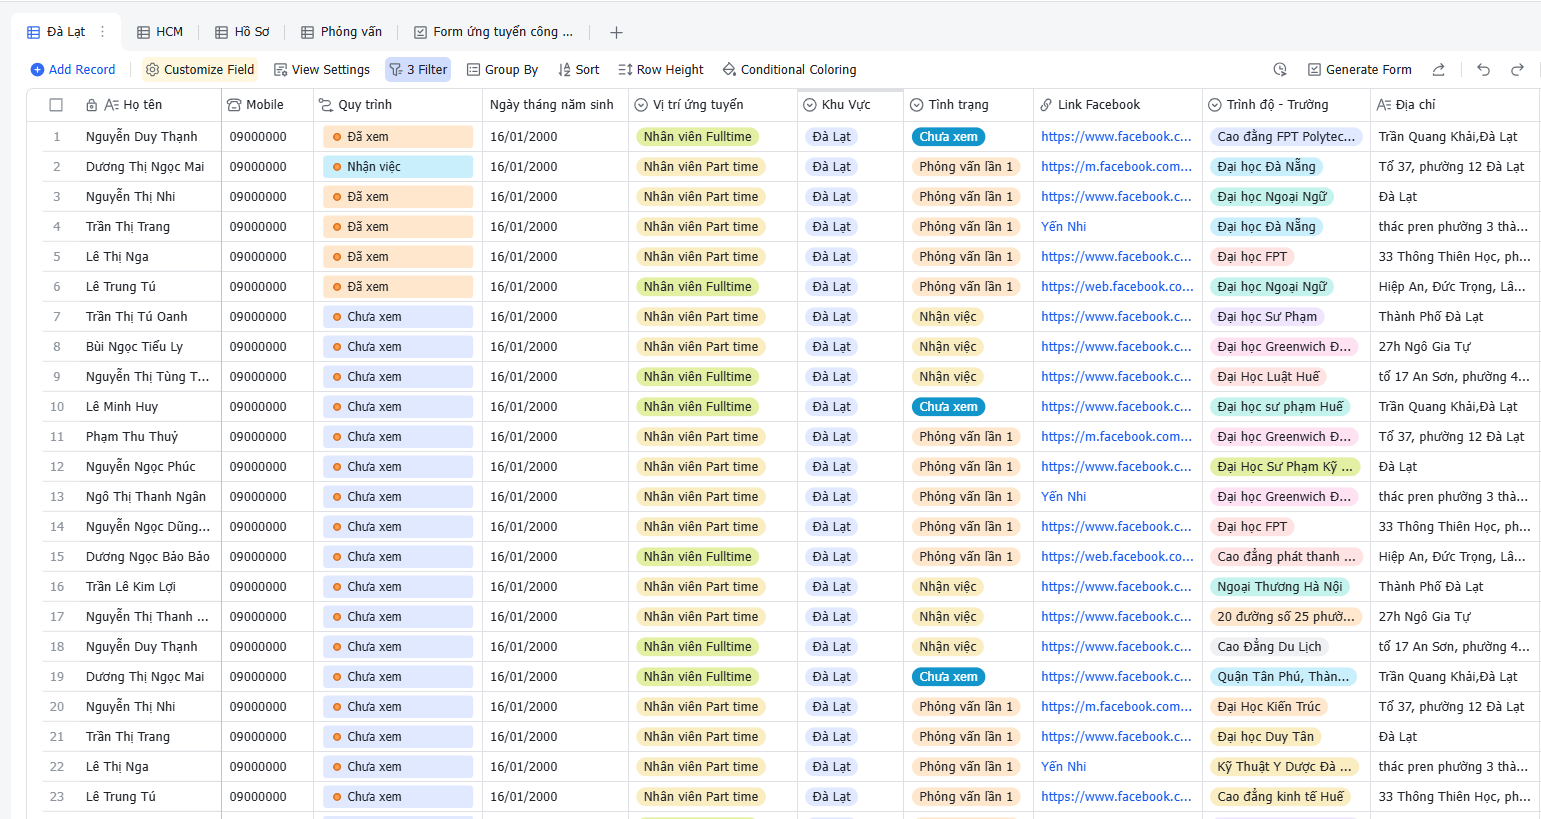The height and width of the screenshot is (819, 1541).
Task: Open Yến Nhi link in row 4
Action: (x=1063, y=227)
